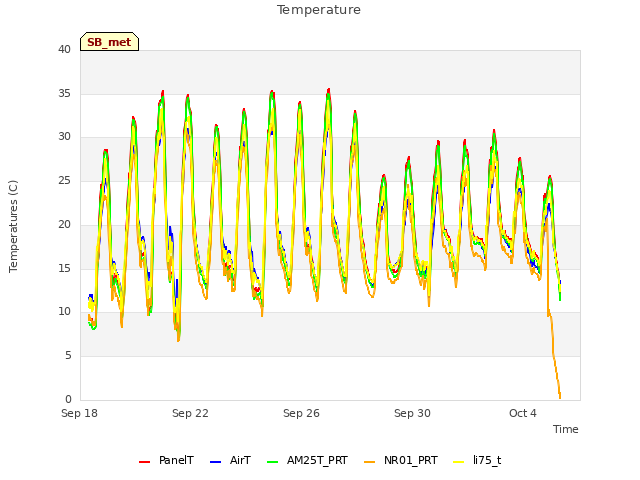640x480 pixels.
Task: Click the 0 y-axis tick label
Action: 68,399
